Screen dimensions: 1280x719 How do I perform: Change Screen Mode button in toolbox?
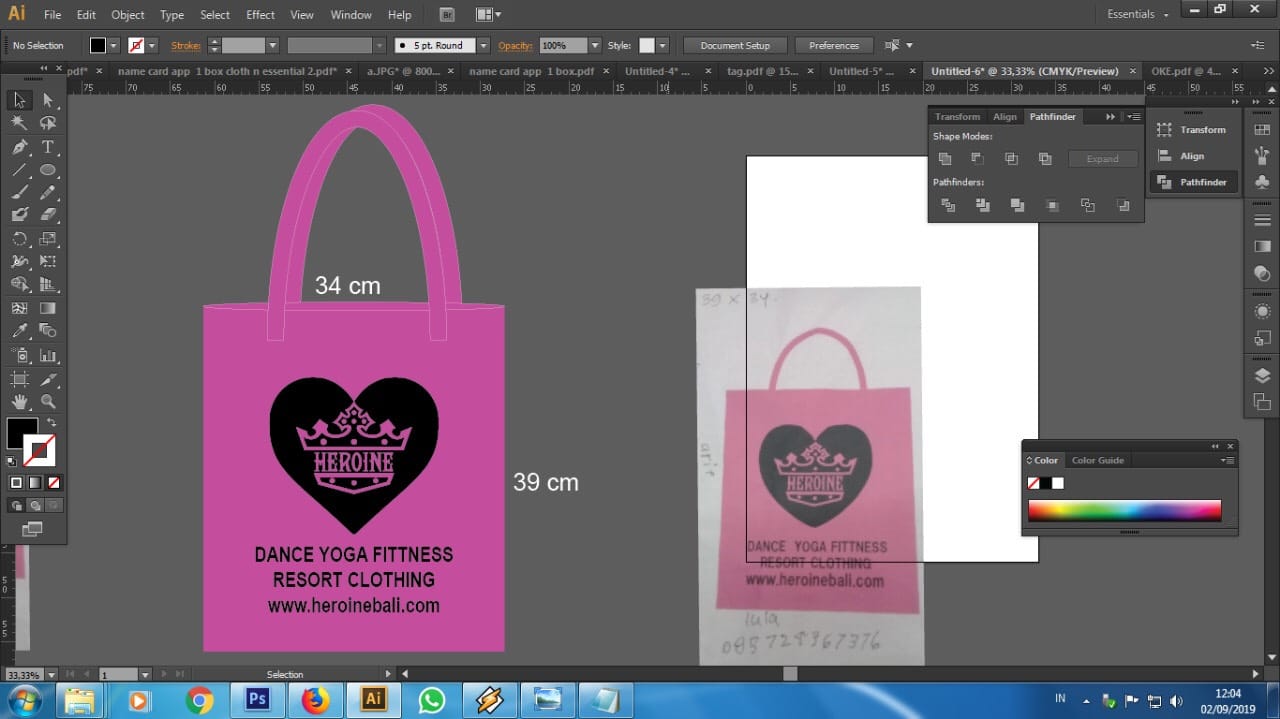click(x=33, y=528)
